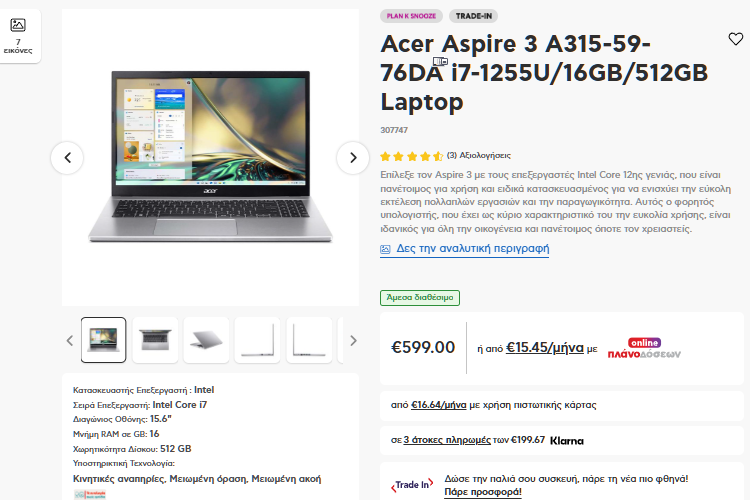This screenshot has width=750, height=500.
Task: Open the online πλάνο δόσεων logo
Action: 644,349
